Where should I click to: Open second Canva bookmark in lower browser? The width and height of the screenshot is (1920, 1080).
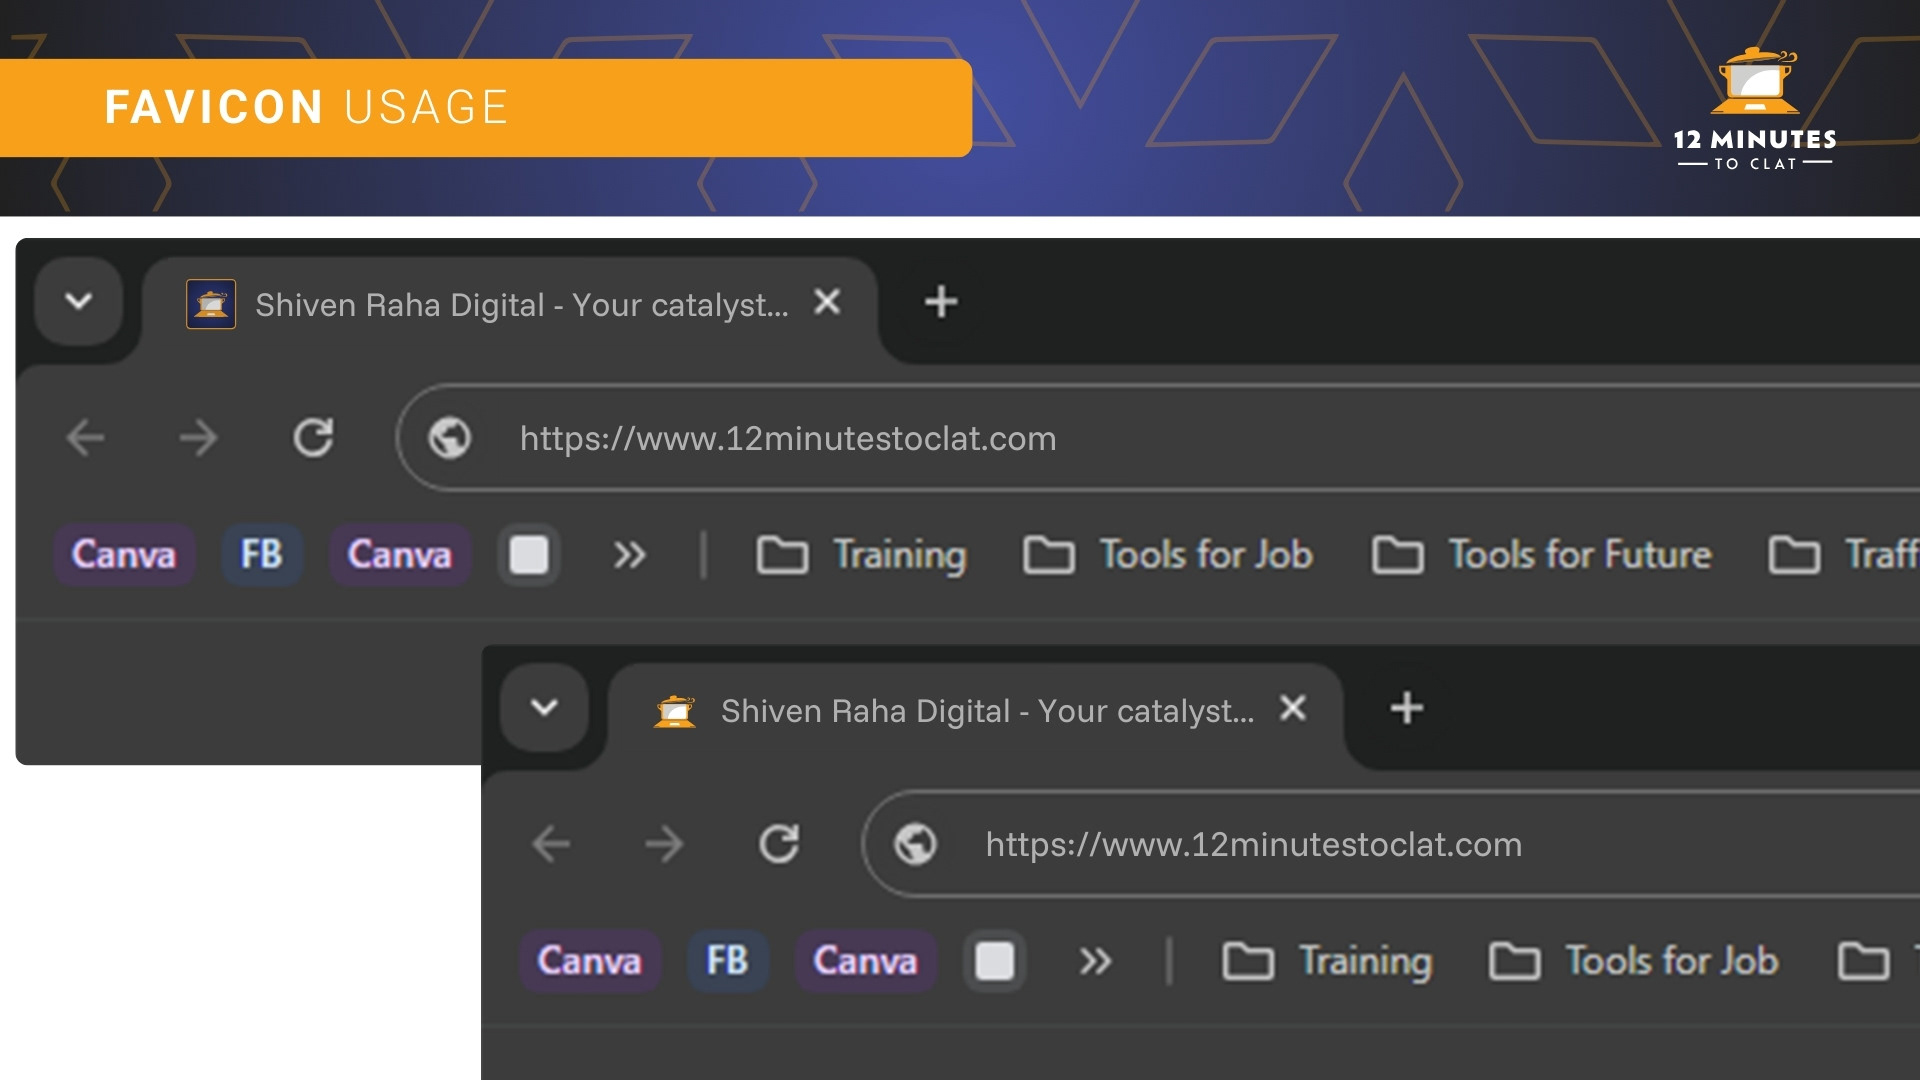click(866, 960)
